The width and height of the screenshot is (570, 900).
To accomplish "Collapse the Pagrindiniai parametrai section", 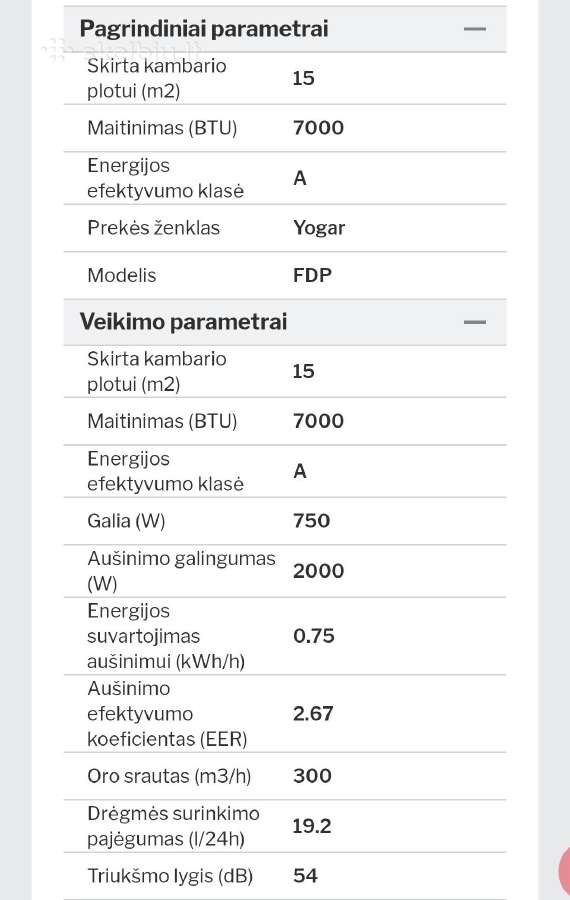I will (474, 29).
